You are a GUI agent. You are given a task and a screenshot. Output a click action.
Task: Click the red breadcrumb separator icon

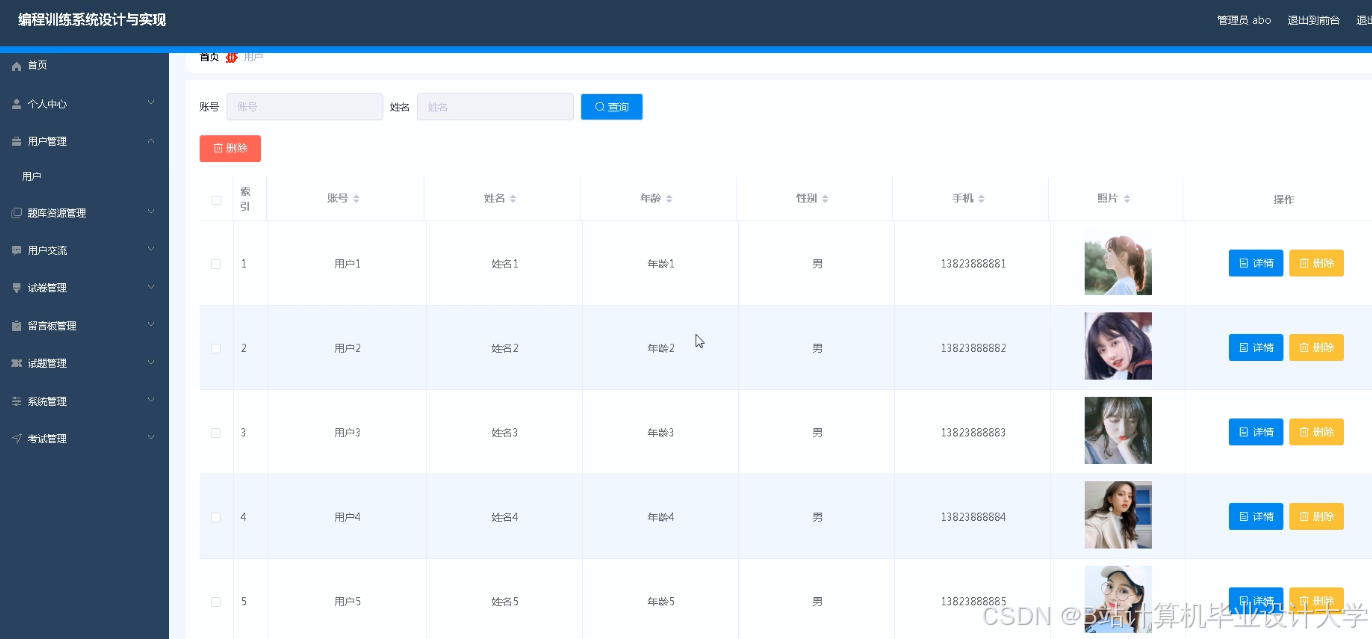(232, 57)
